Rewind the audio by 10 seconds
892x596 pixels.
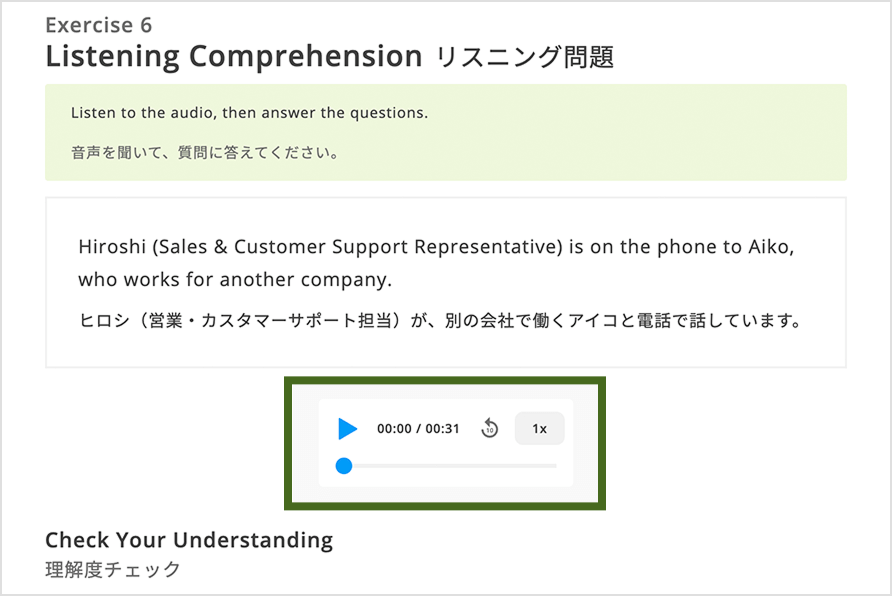[x=489, y=428]
